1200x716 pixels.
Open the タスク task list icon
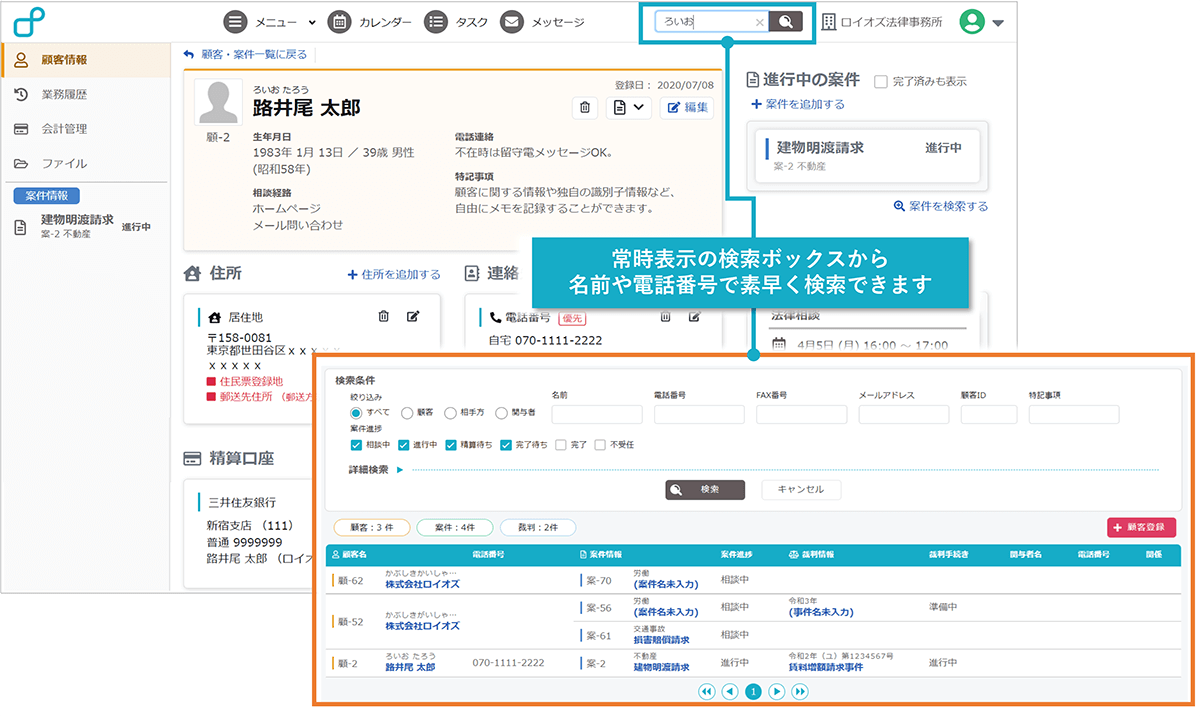tap(435, 22)
